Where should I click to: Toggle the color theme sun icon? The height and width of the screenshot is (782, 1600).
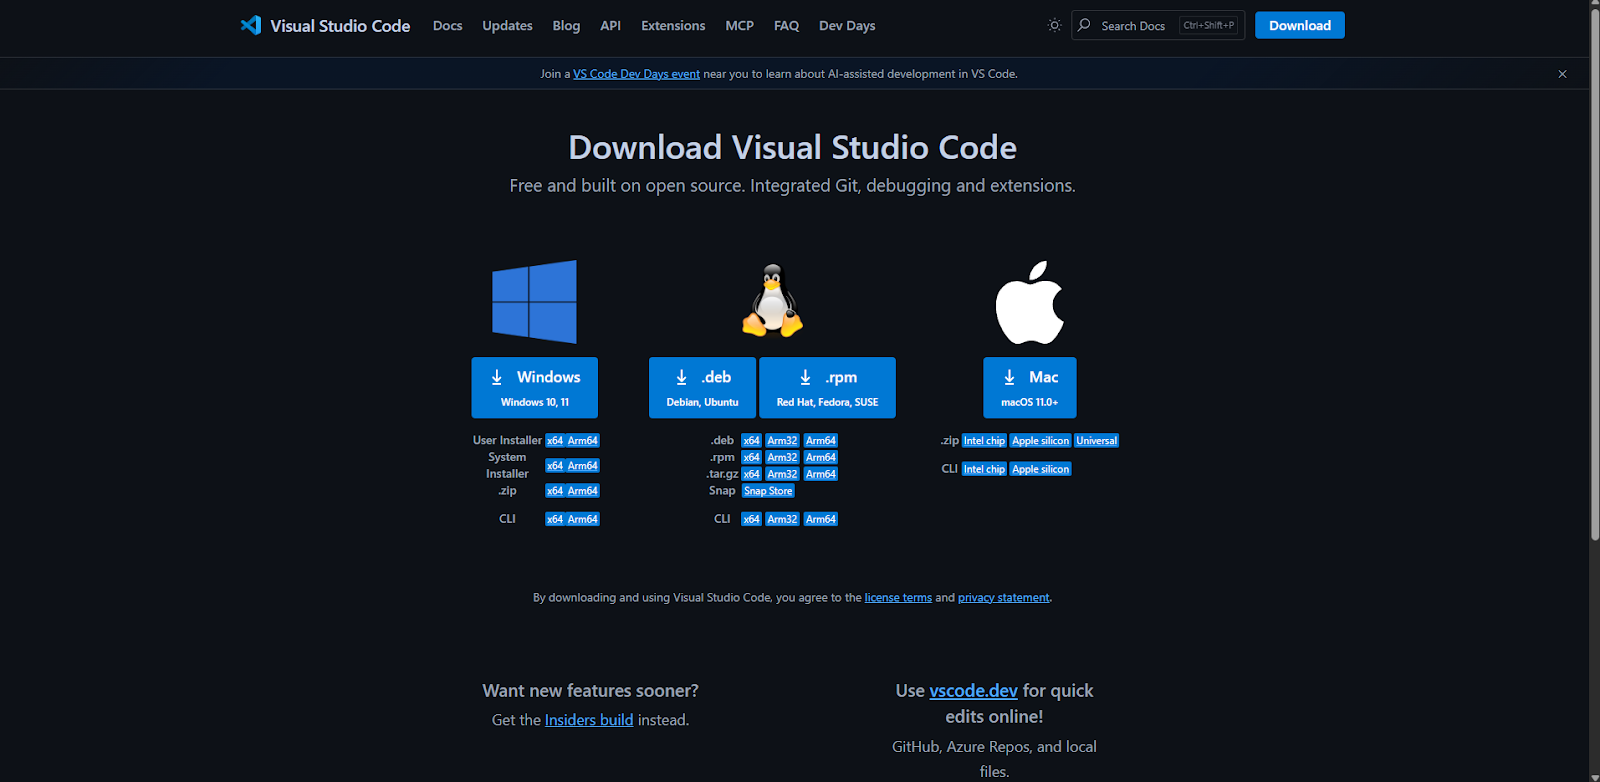click(1054, 25)
